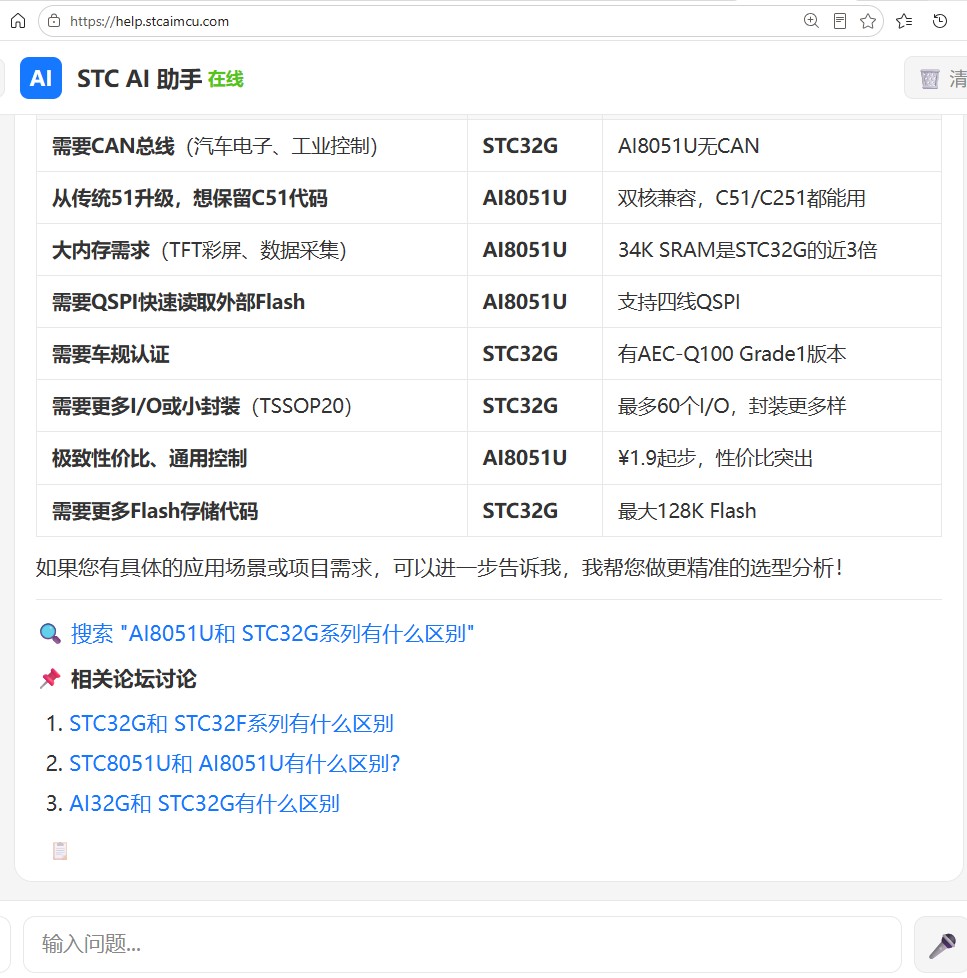This screenshot has height=978, width=967.
Task: Open the browser history icon
Action: click(940, 21)
